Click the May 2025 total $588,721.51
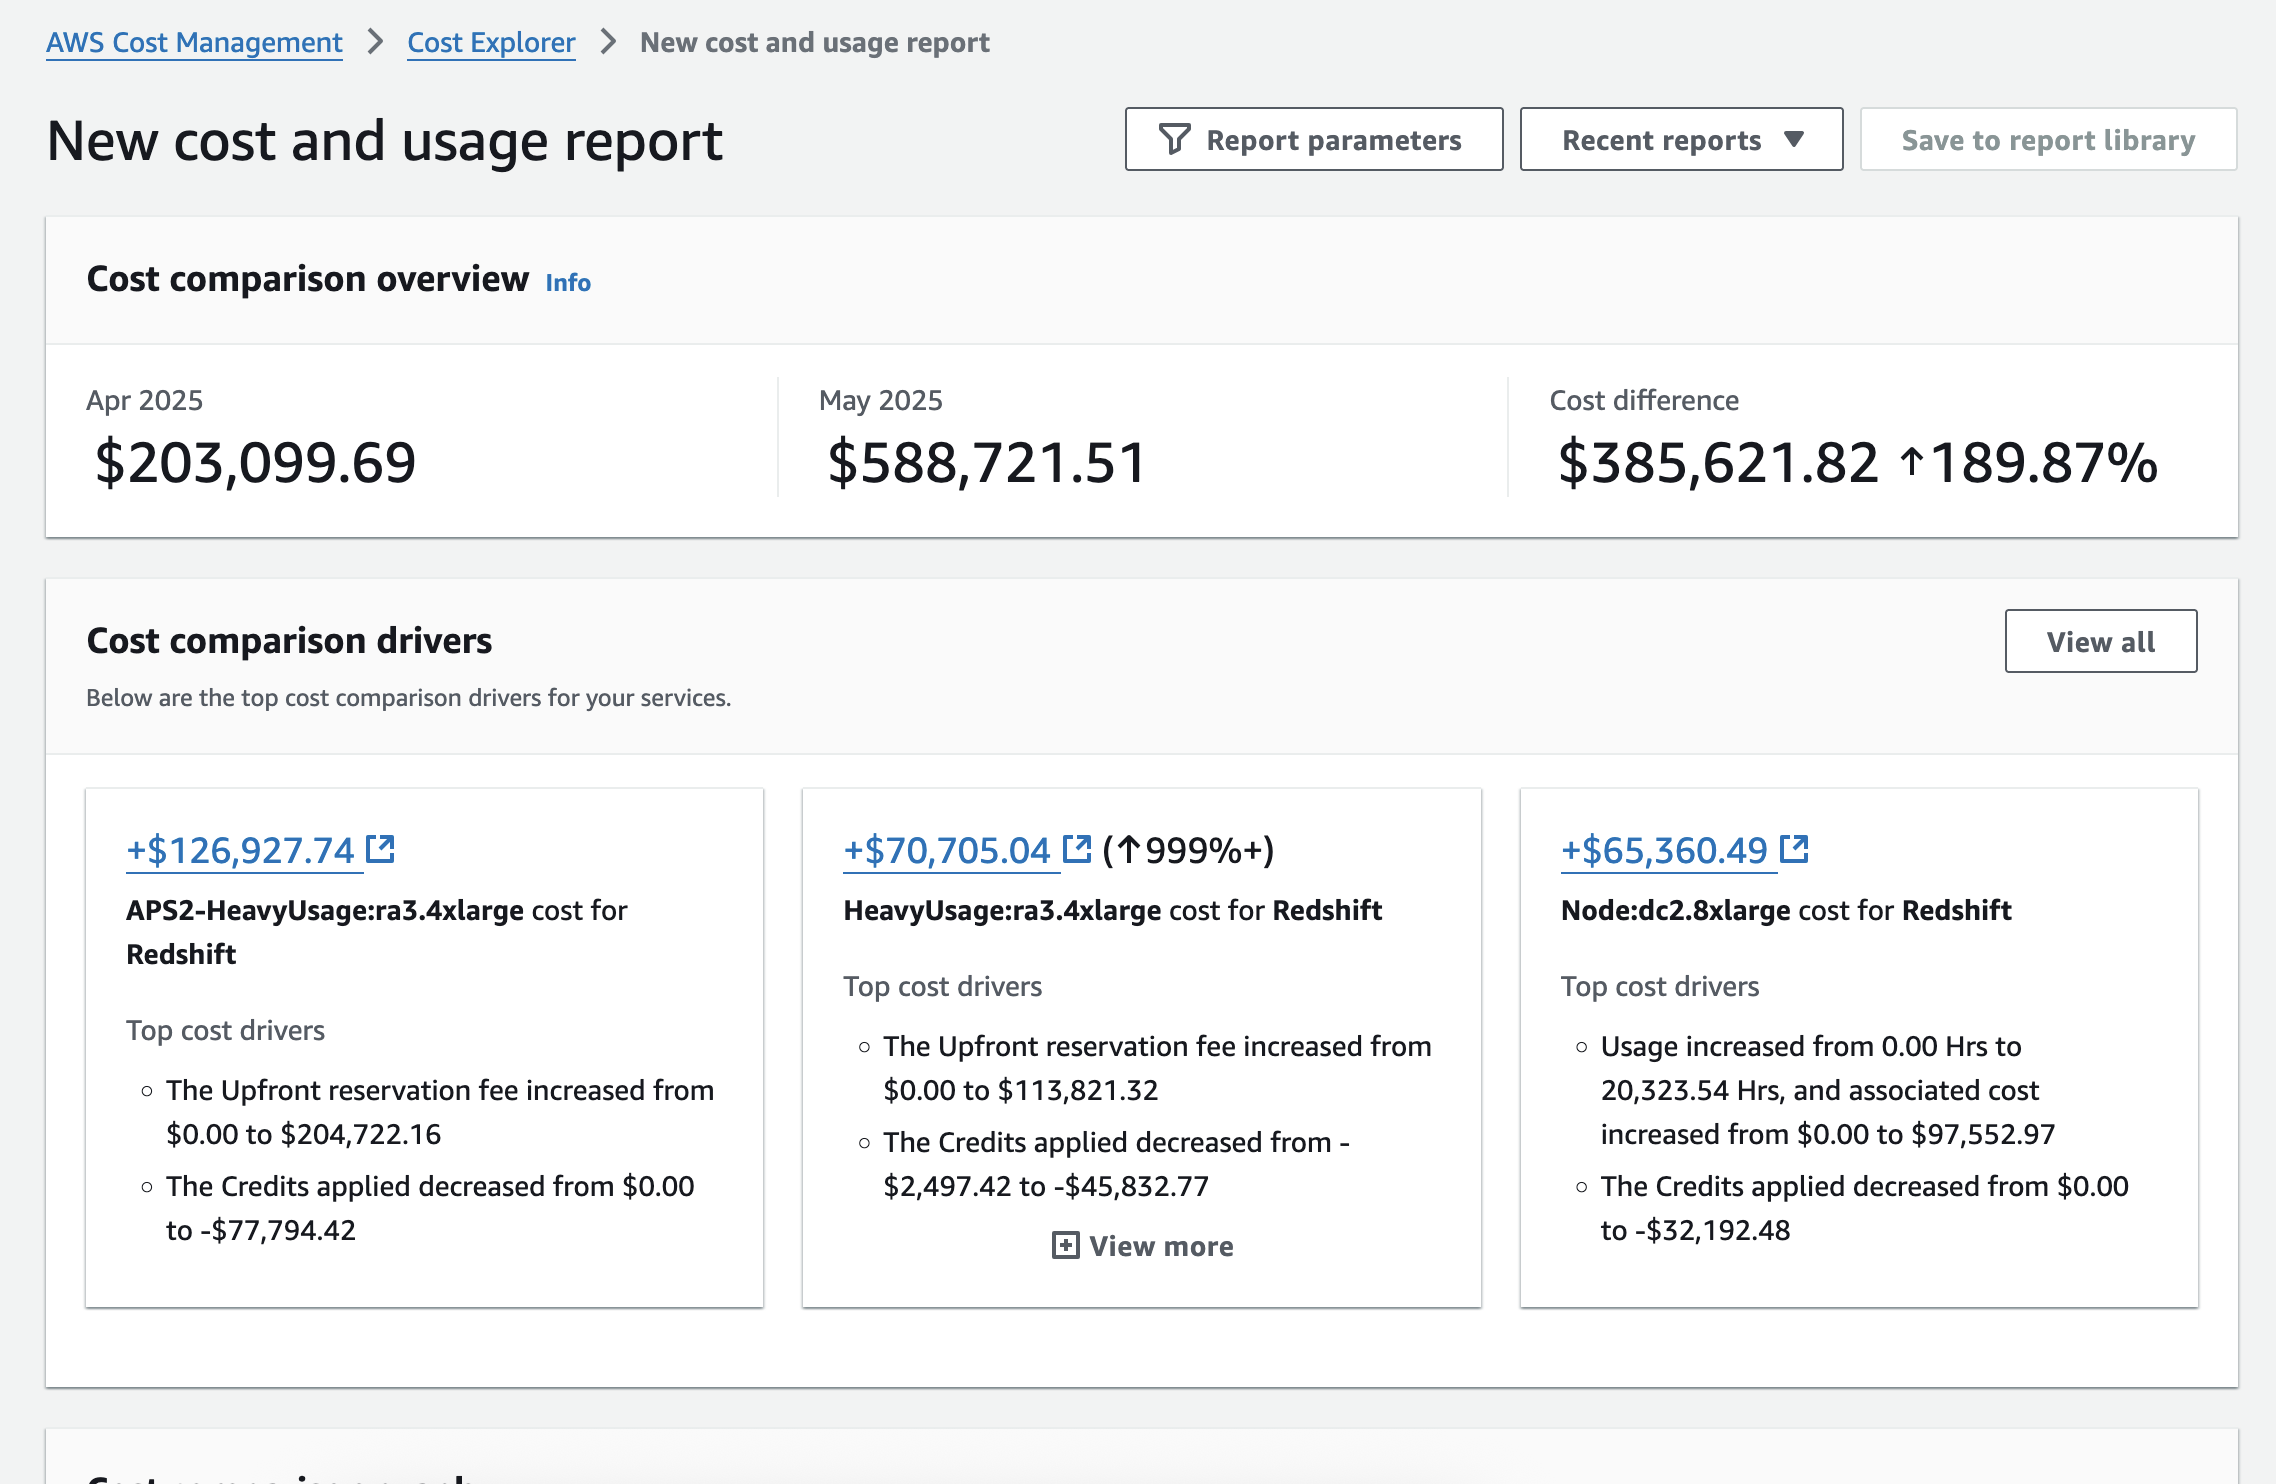2276x1484 pixels. (x=986, y=463)
